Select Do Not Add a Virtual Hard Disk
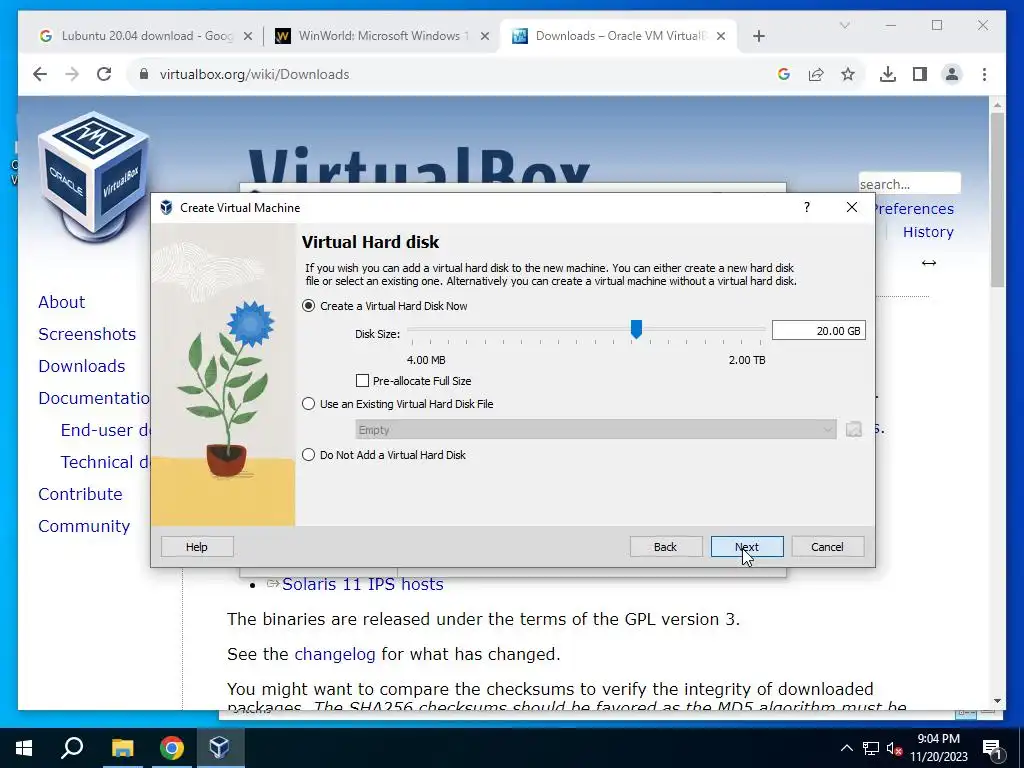Image resolution: width=1024 pixels, height=768 pixels. (x=384, y=455)
